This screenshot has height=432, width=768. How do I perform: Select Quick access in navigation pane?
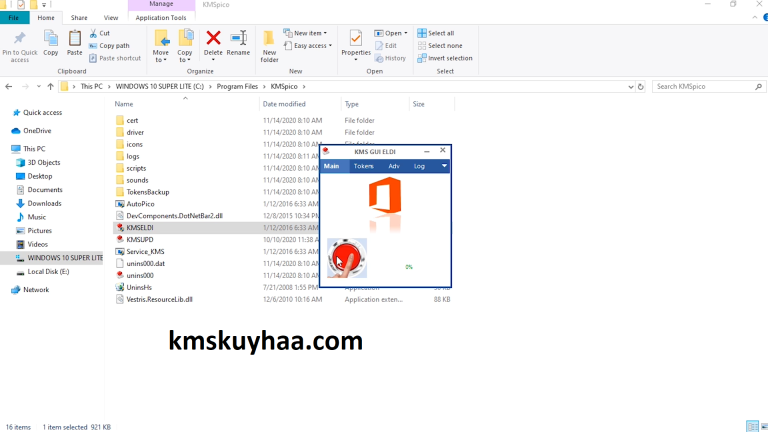[37, 112]
